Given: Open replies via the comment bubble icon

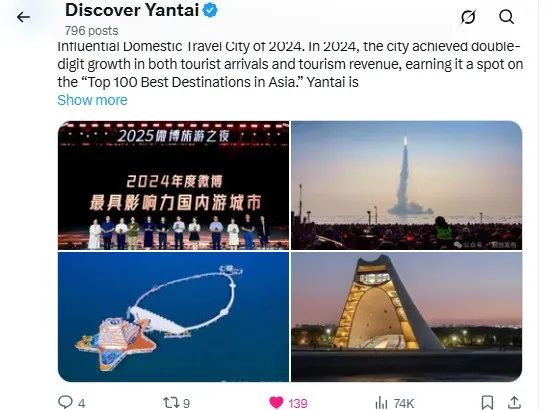Looking at the screenshot, I should tap(65, 402).
